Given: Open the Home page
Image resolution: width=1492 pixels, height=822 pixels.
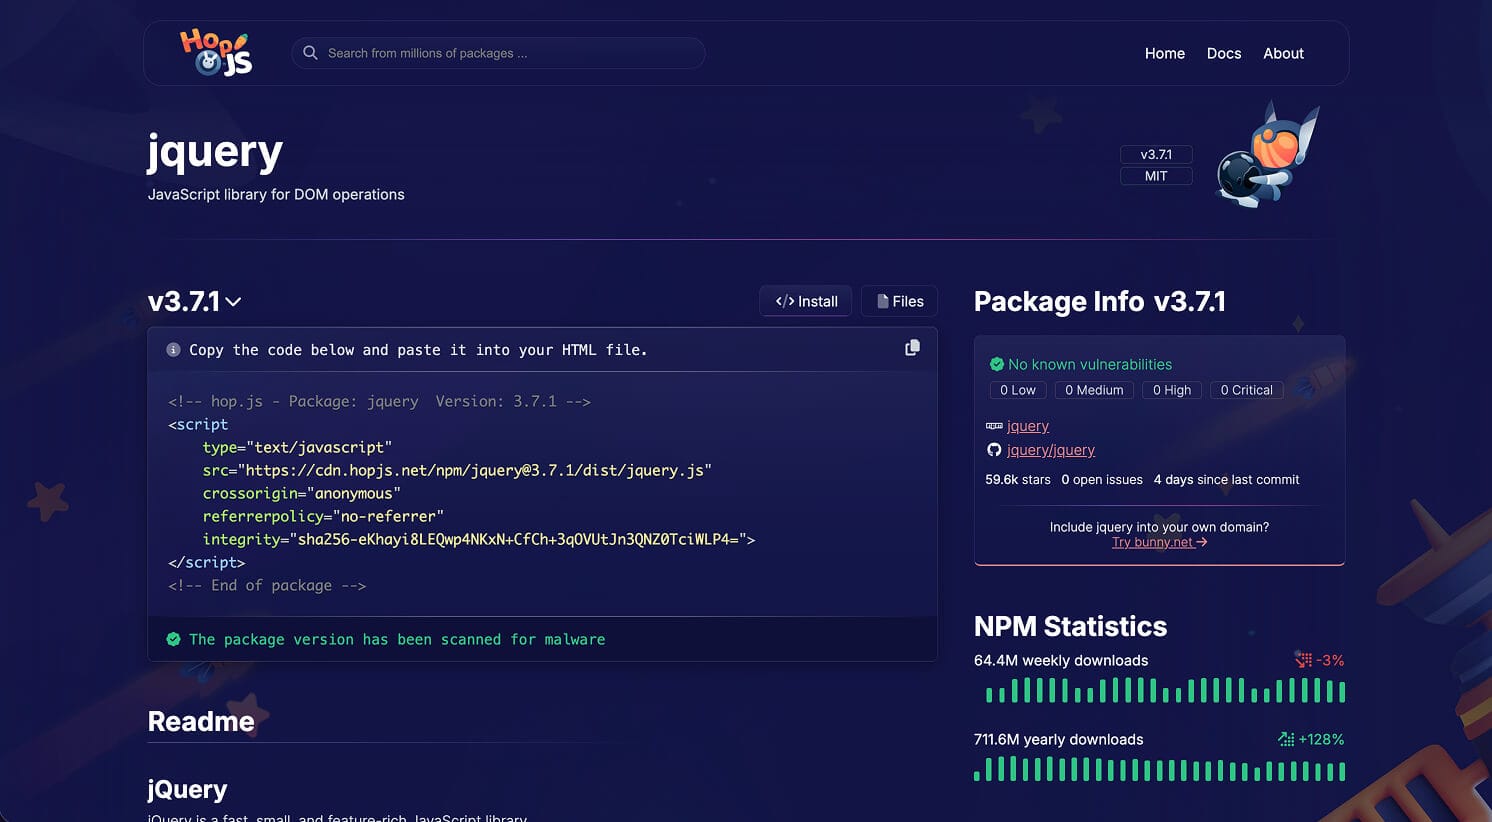Looking at the screenshot, I should (1164, 53).
